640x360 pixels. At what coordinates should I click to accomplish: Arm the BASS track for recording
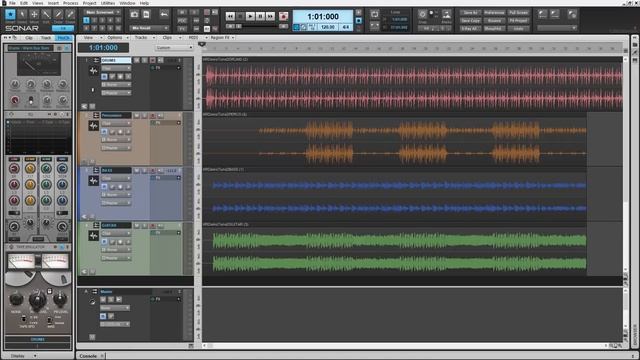tap(153, 171)
